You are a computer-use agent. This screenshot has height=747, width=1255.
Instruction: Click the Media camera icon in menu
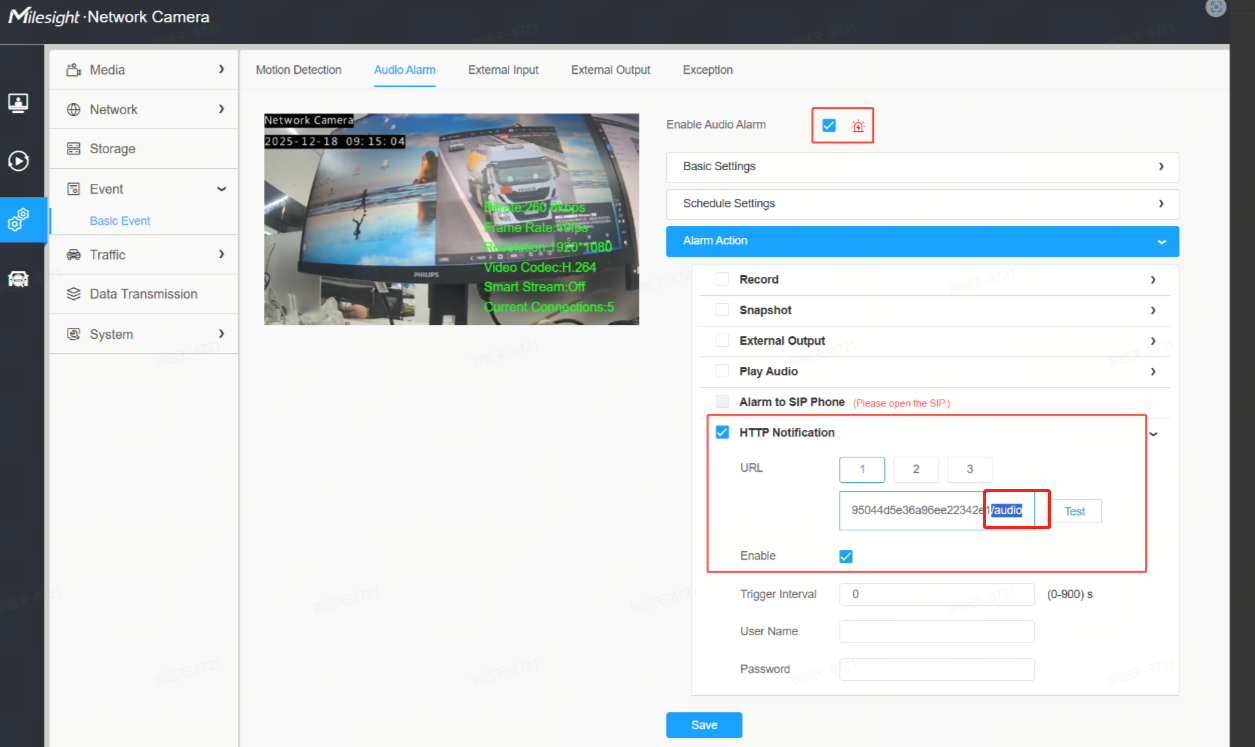(73, 70)
